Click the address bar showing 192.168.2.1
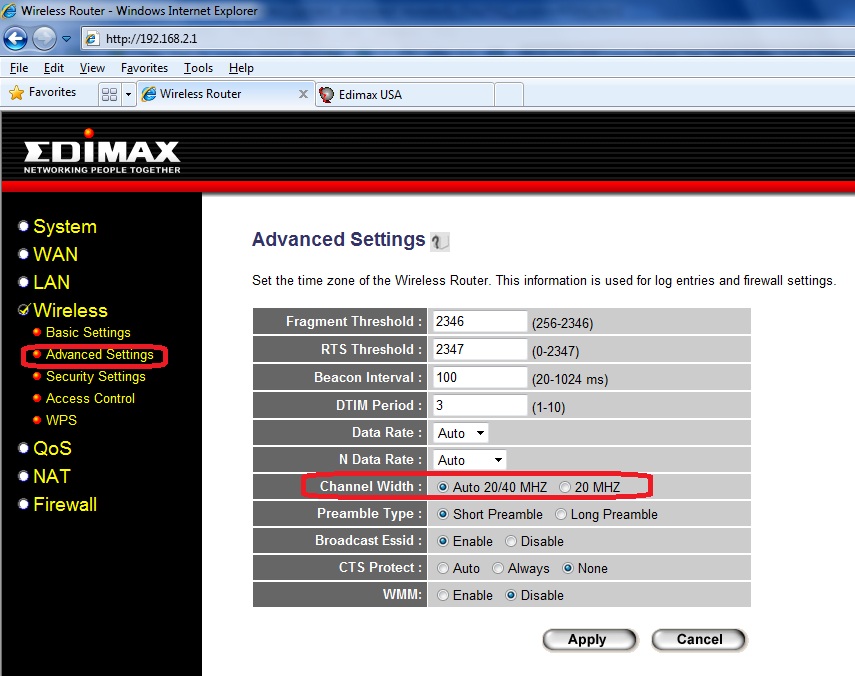 pos(469,39)
